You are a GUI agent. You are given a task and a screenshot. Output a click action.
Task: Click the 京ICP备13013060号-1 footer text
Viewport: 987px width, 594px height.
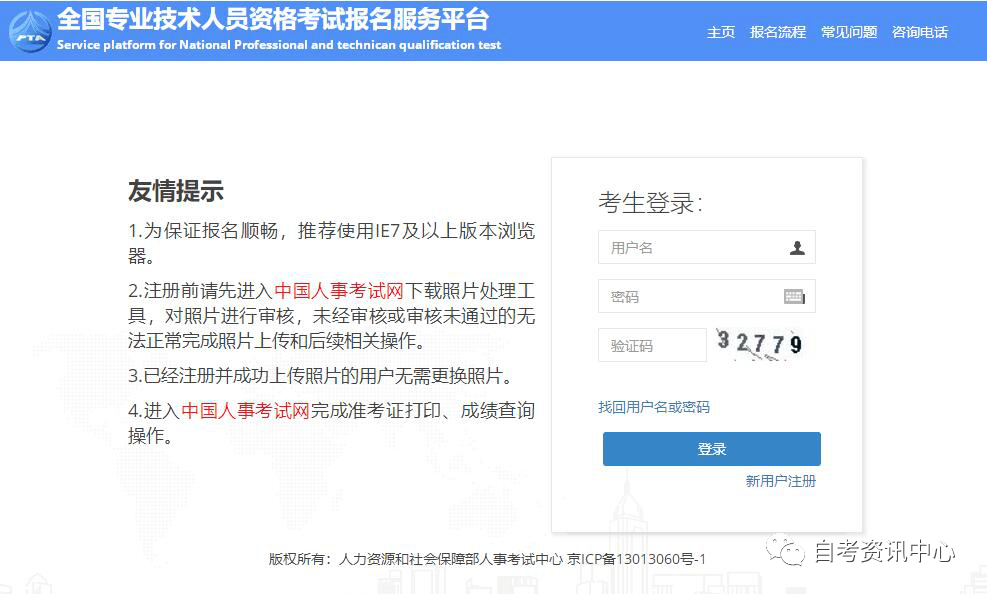pyautogui.click(x=636, y=559)
